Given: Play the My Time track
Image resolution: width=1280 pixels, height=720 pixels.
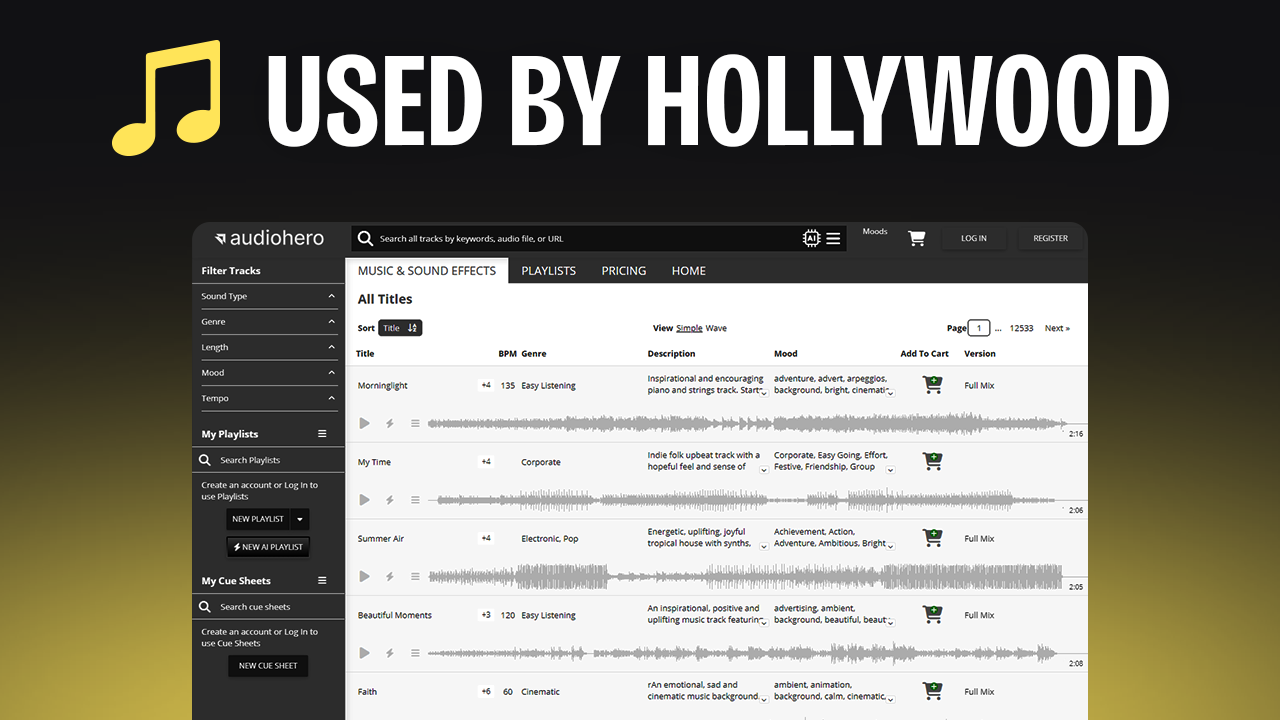Looking at the screenshot, I should coord(365,500).
